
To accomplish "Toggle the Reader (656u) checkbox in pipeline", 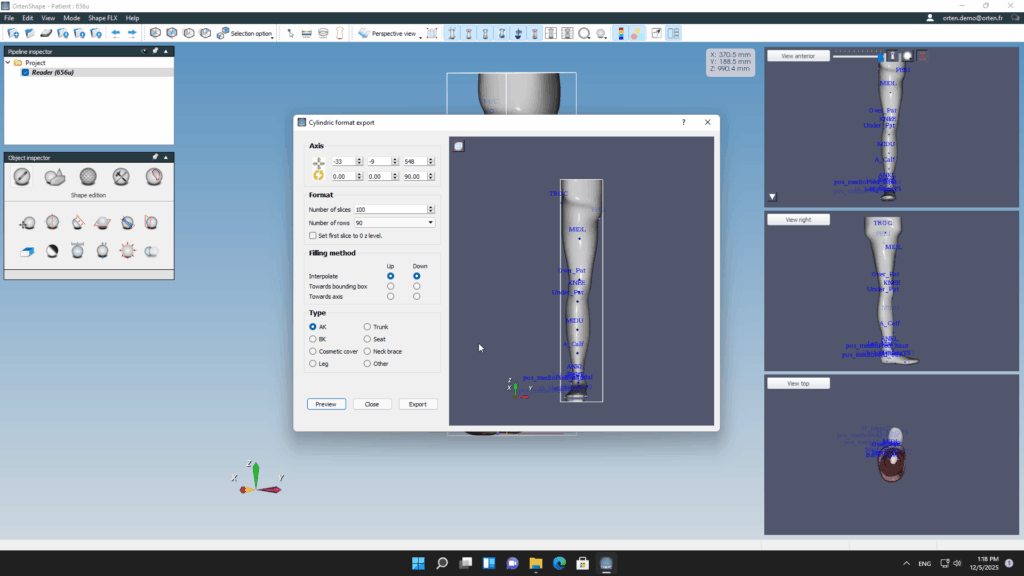I will (x=26, y=72).
